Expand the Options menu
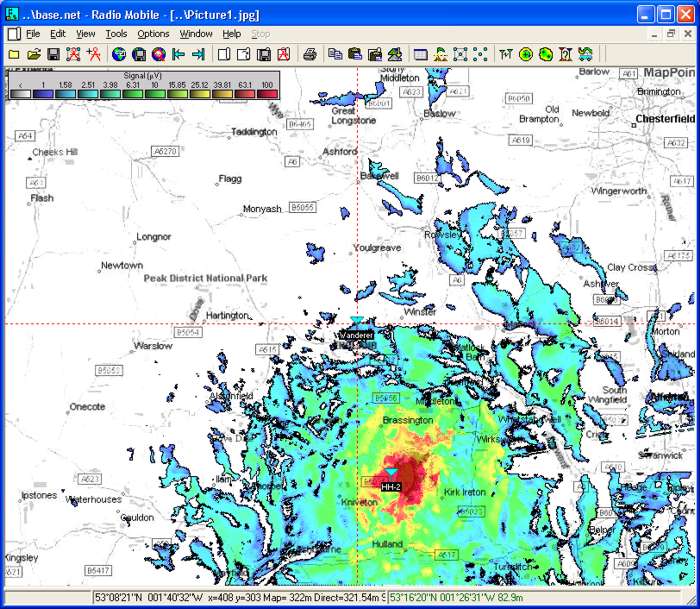 point(153,33)
